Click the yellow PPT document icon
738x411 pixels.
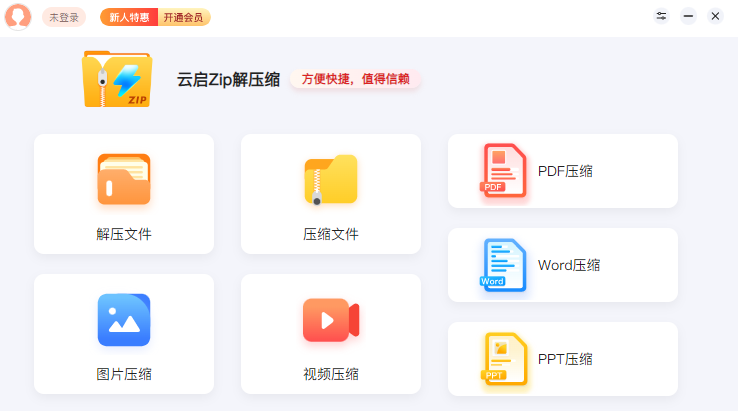503,358
